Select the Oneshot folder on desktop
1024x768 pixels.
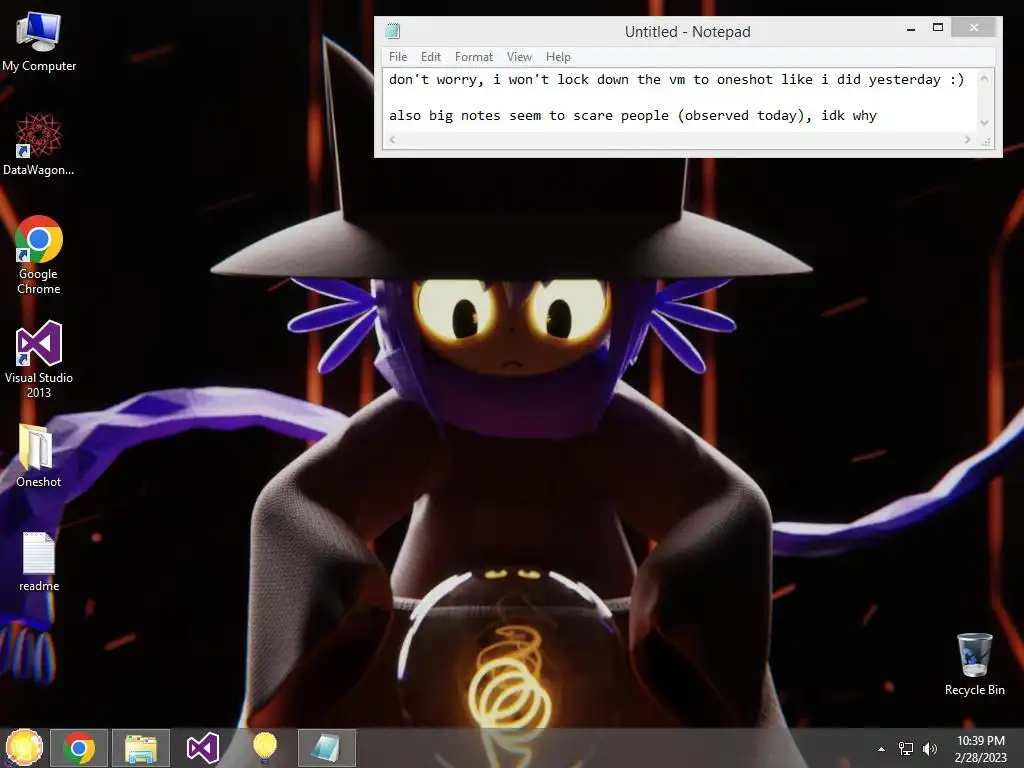coord(39,455)
